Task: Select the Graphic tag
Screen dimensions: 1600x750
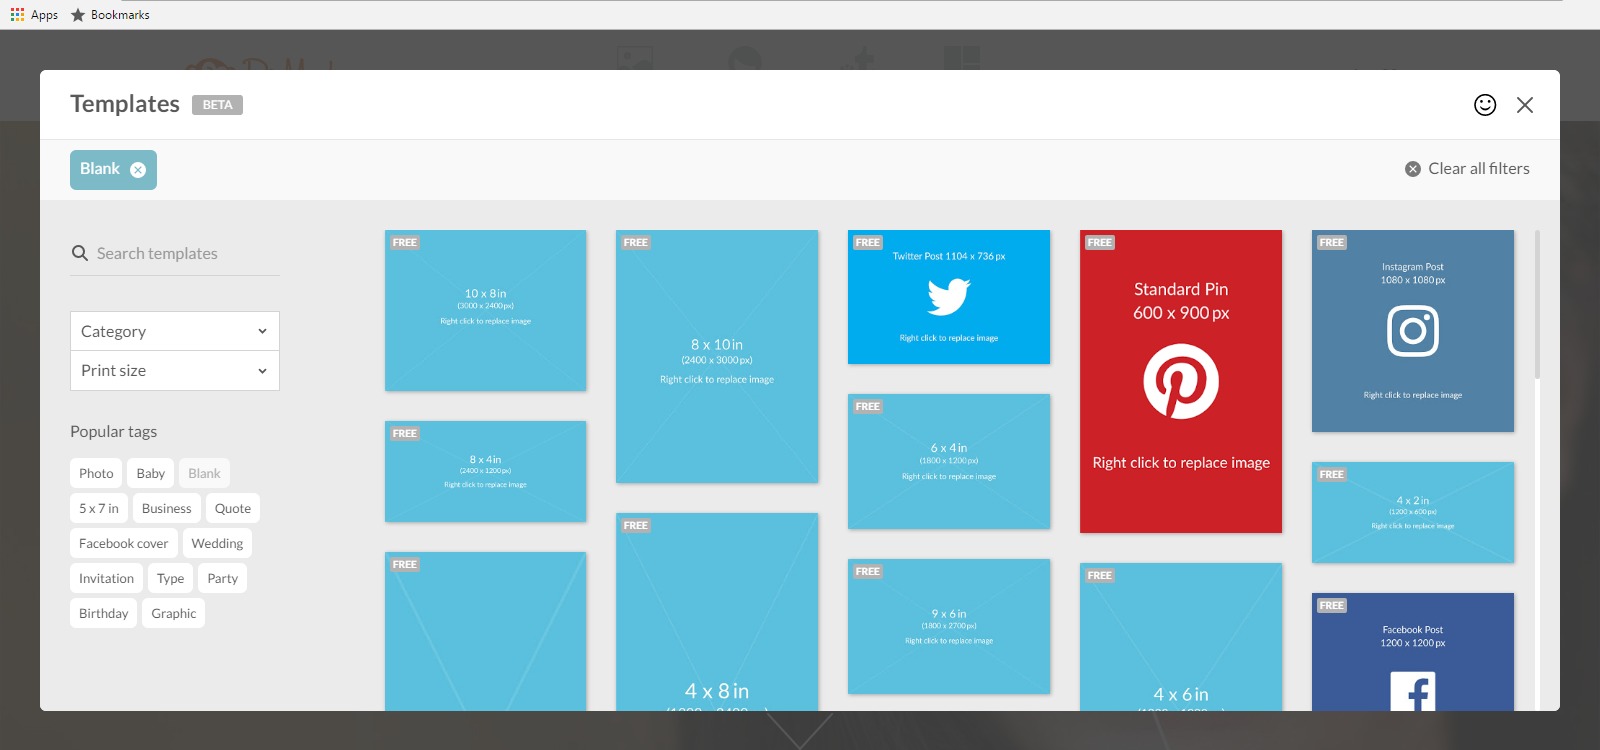Action: 174,613
